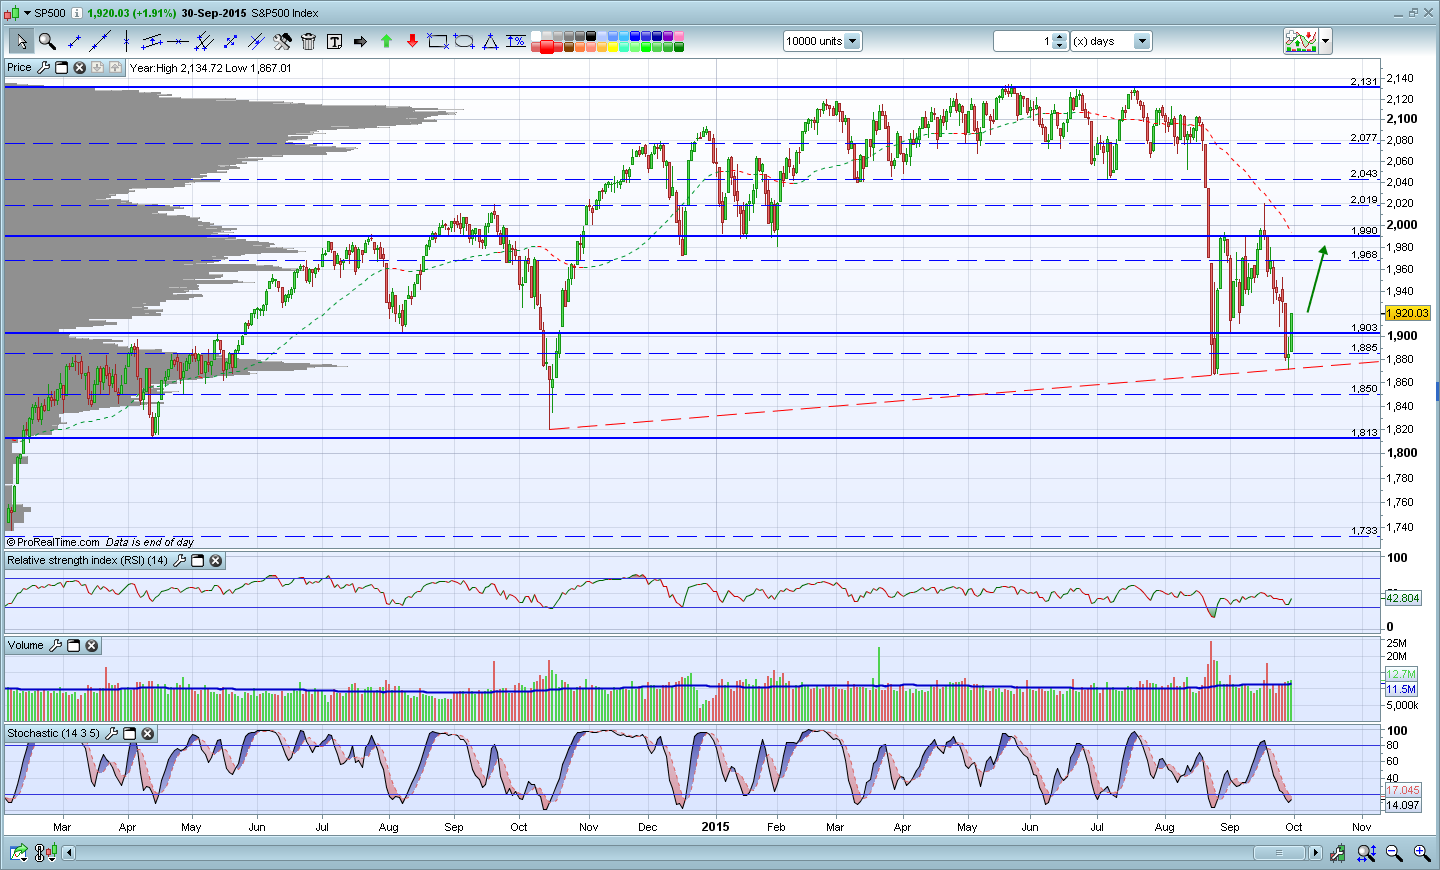Image resolution: width=1440 pixels, height=870 pixels.
Task: Click the chart export icon at bottom left
Action: (18, 853)
